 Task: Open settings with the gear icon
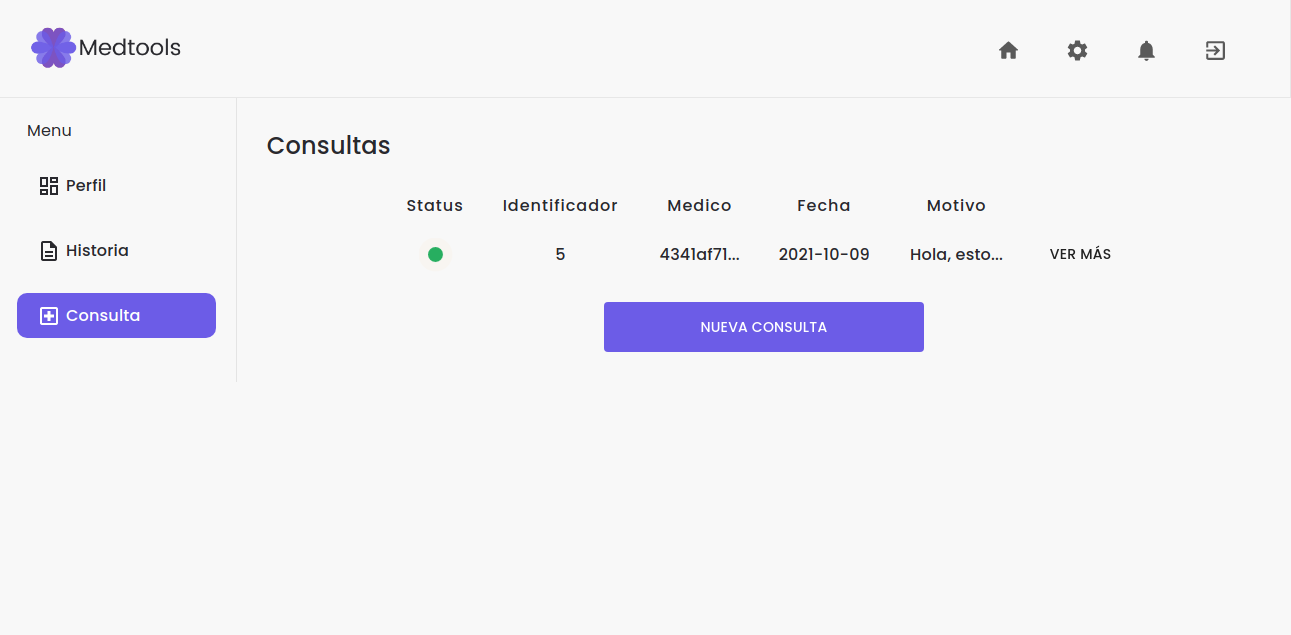click(1077, 50)
